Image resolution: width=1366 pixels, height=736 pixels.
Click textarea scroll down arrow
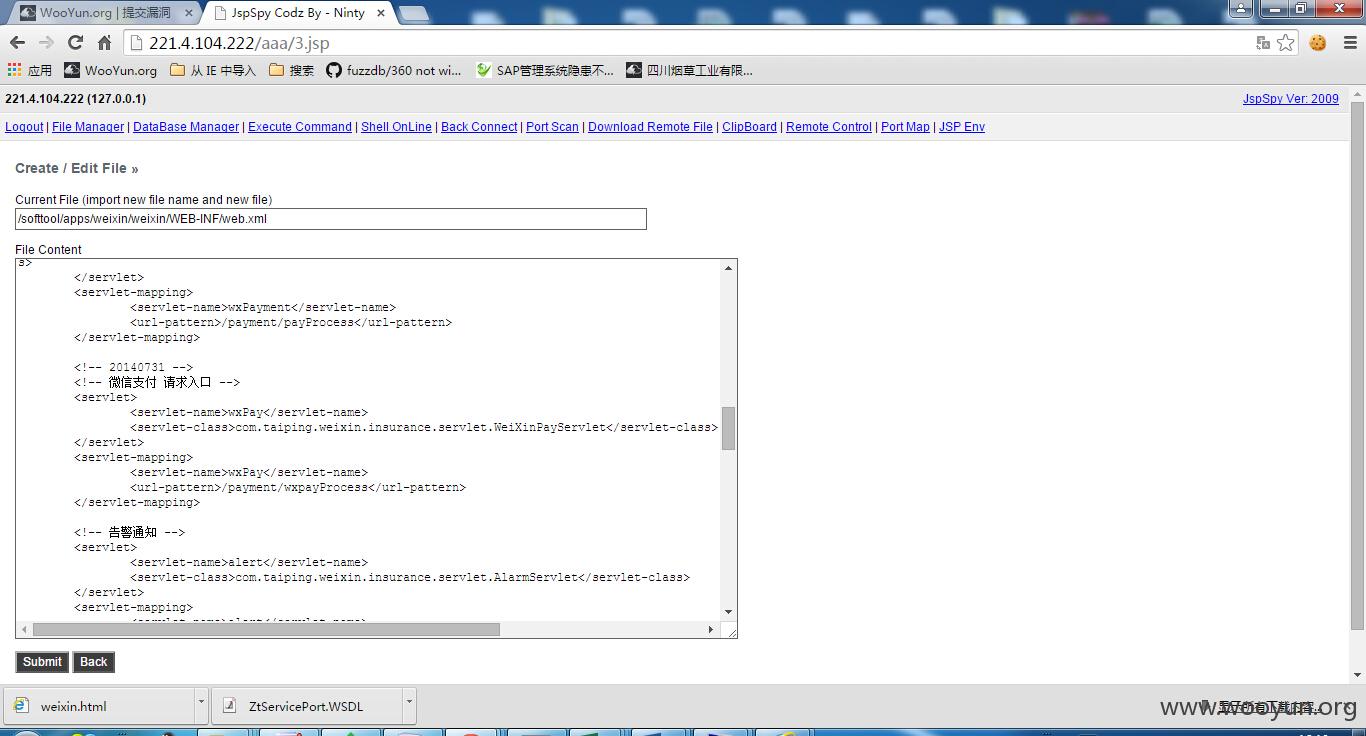[728, 612]
